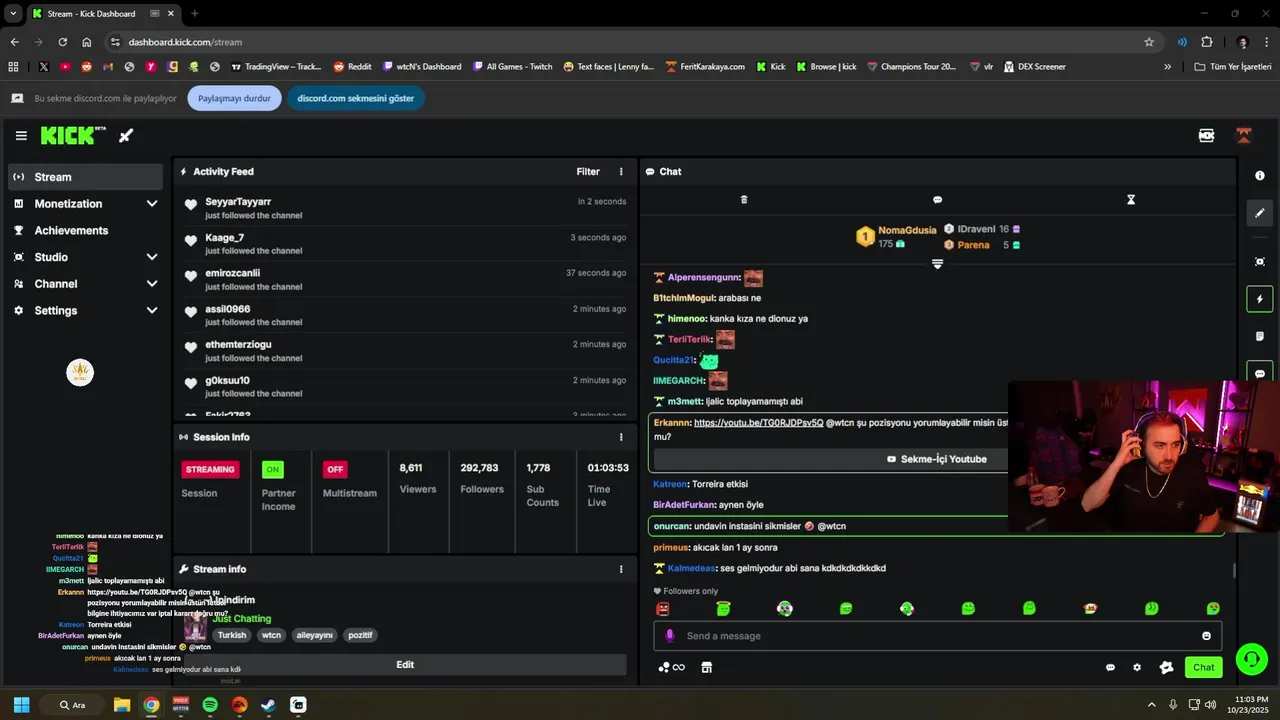Open the youtu.be link in Erkannn's message

[758, 423]
